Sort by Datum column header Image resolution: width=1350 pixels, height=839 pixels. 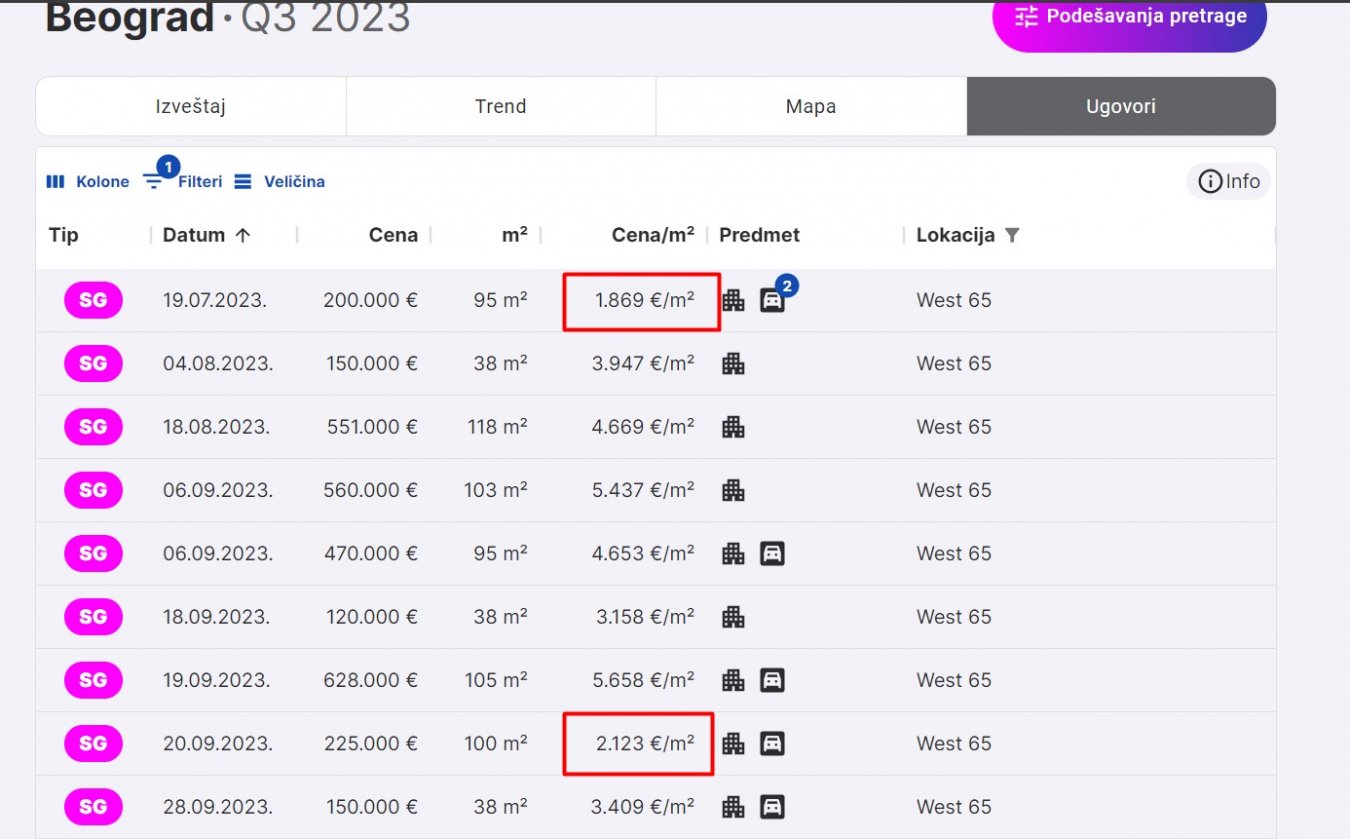click(194, 235)
